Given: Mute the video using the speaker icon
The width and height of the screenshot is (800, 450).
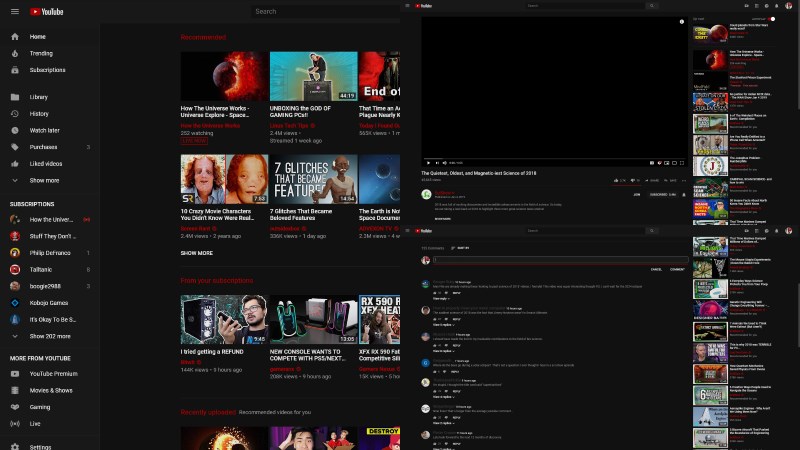Looking at the screenshot, I should pos(444,163).
